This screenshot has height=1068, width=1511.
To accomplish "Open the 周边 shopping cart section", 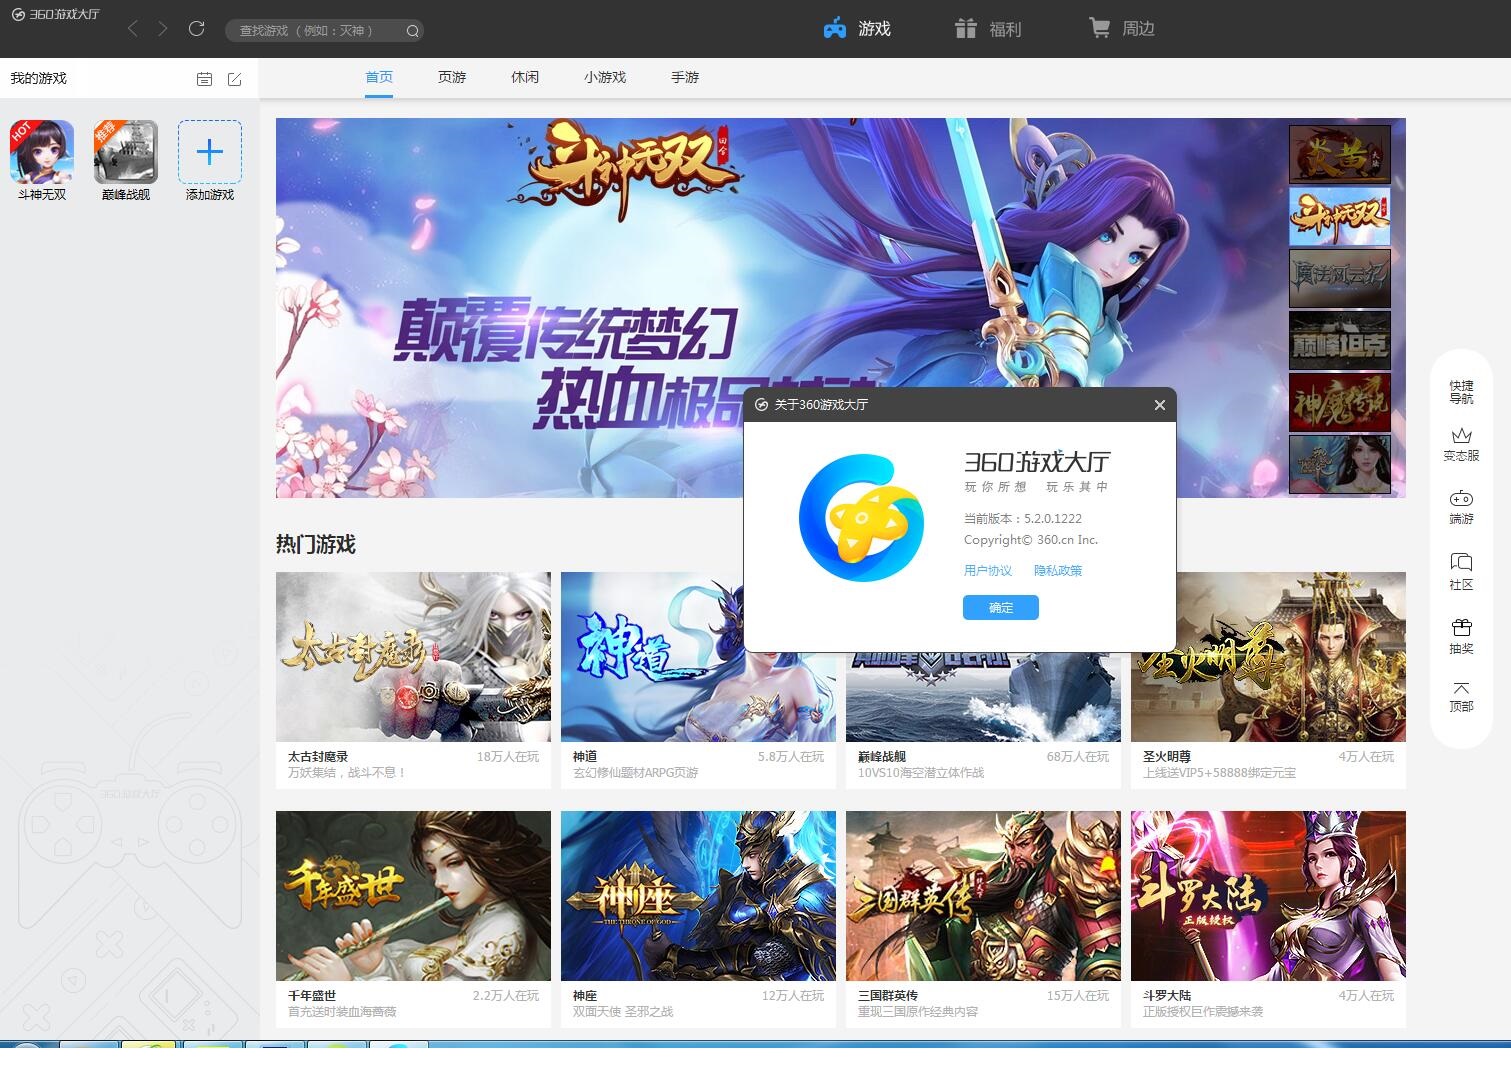I will click(x=1122, y=29).
